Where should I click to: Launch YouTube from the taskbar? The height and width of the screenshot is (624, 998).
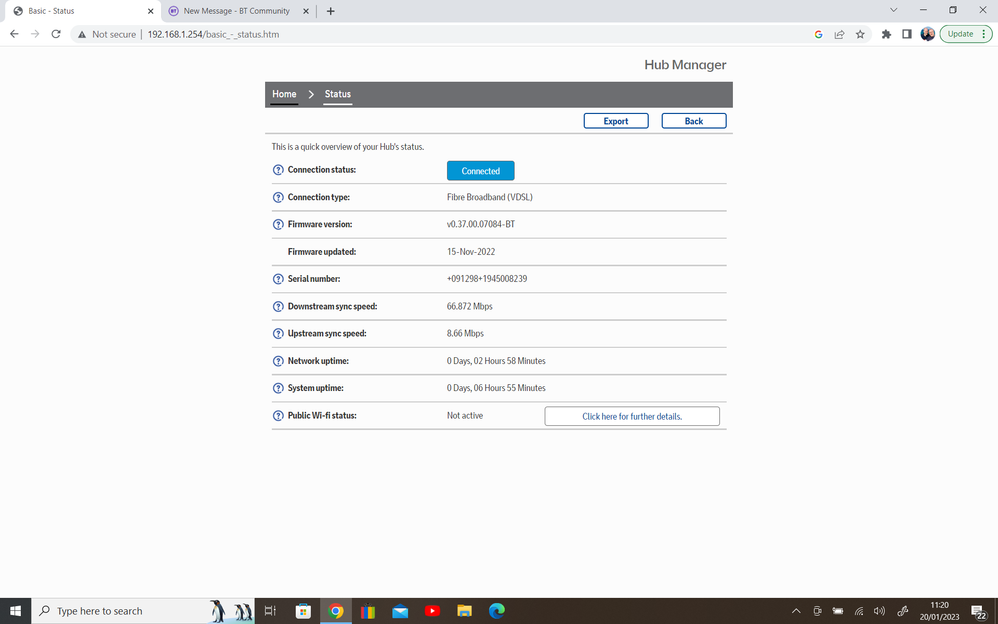pyautogui.click(x=432, y=611)
